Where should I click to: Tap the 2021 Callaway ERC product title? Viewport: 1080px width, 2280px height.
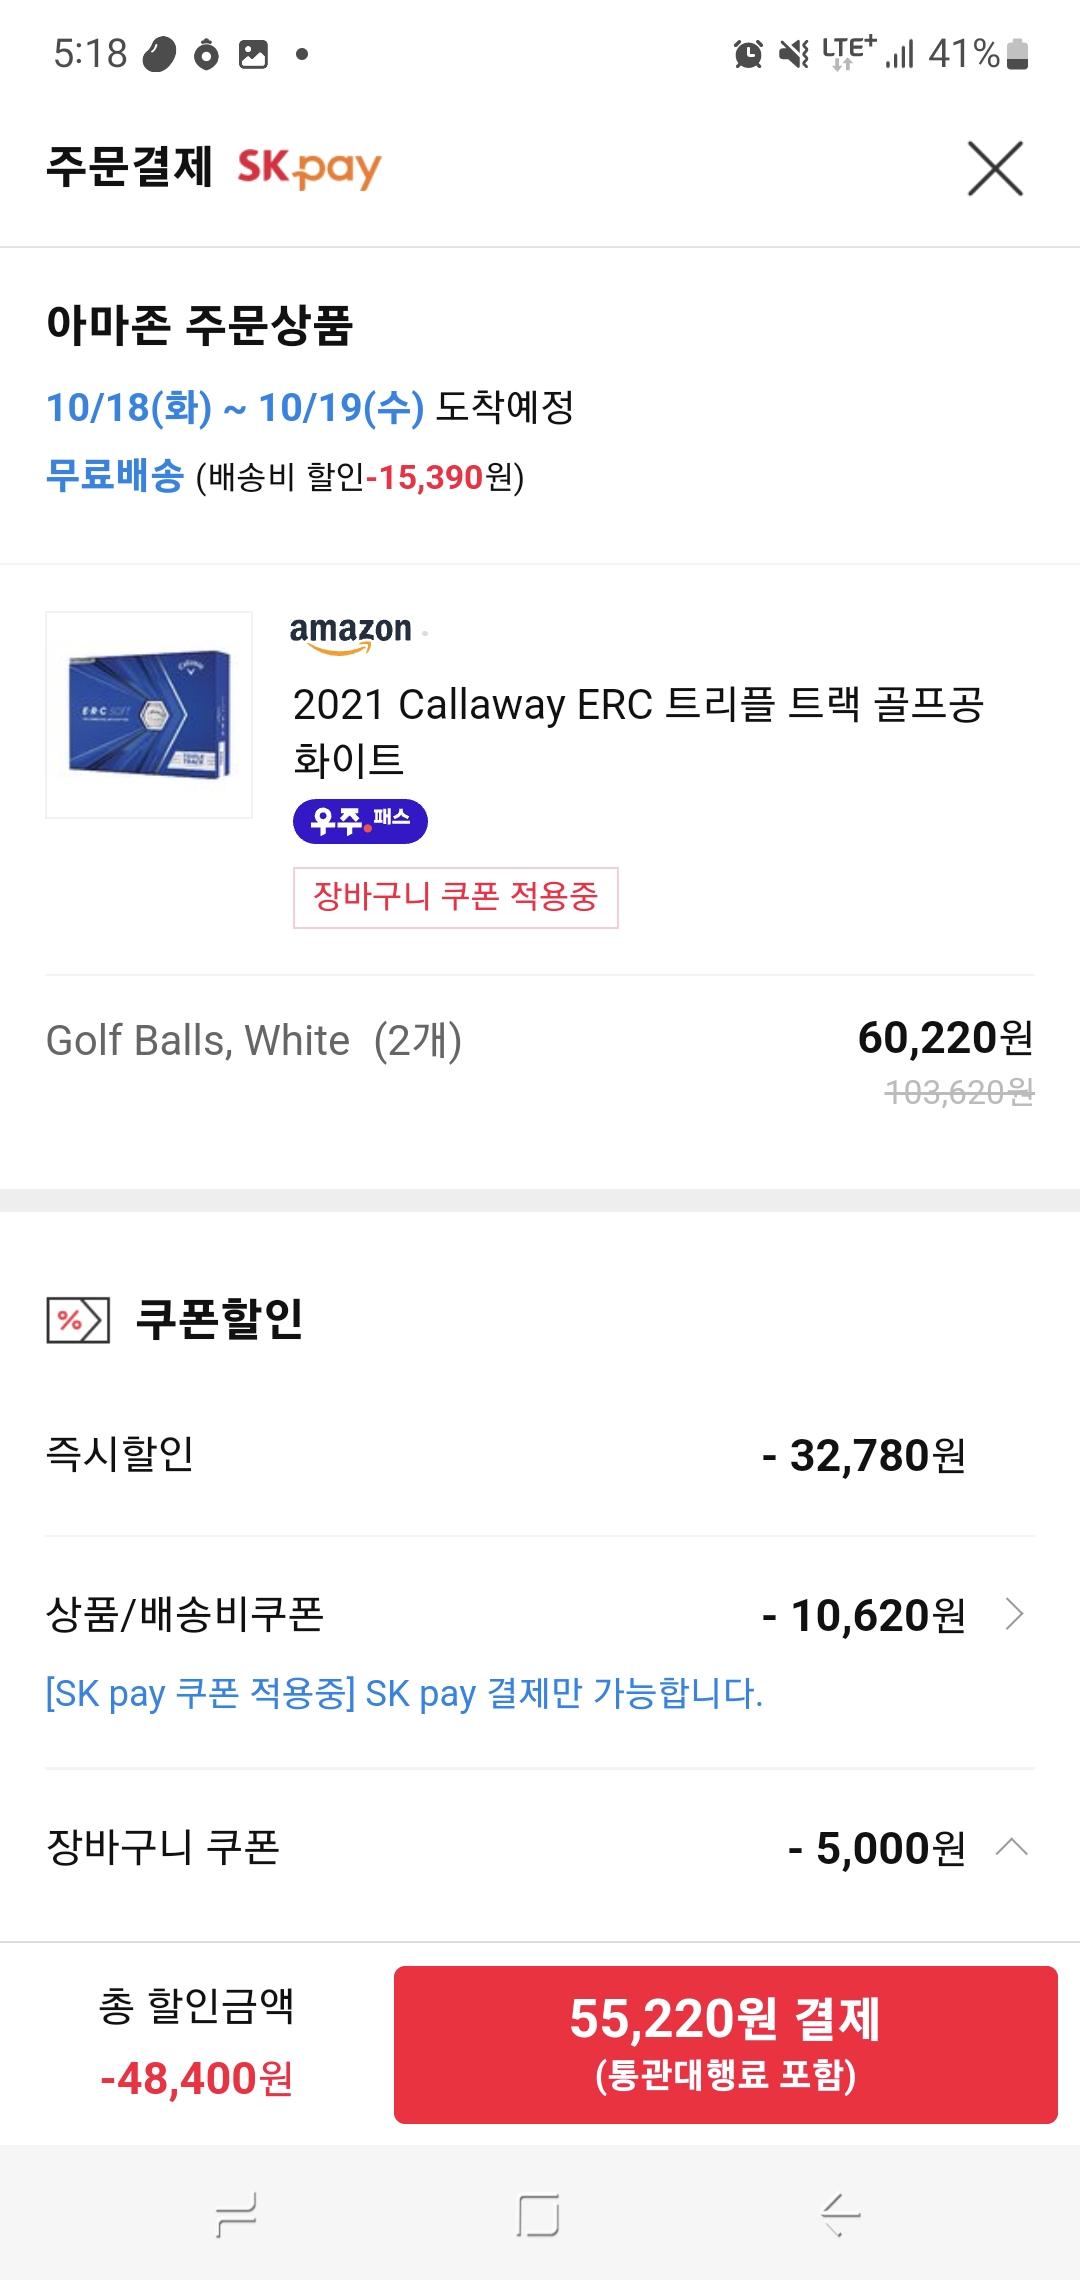(638, 731)
